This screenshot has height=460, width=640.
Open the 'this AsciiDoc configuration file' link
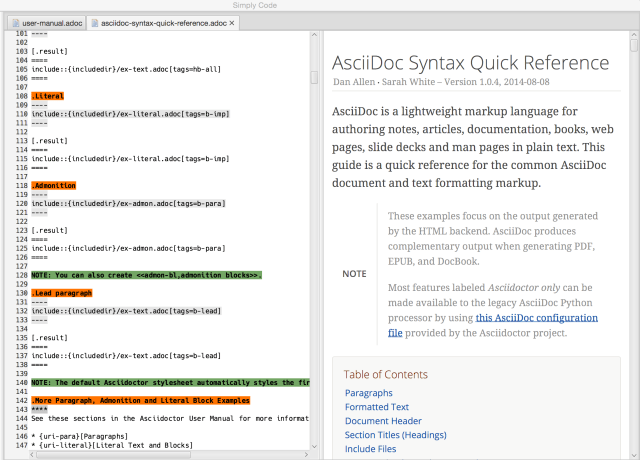tap(536, 318)
